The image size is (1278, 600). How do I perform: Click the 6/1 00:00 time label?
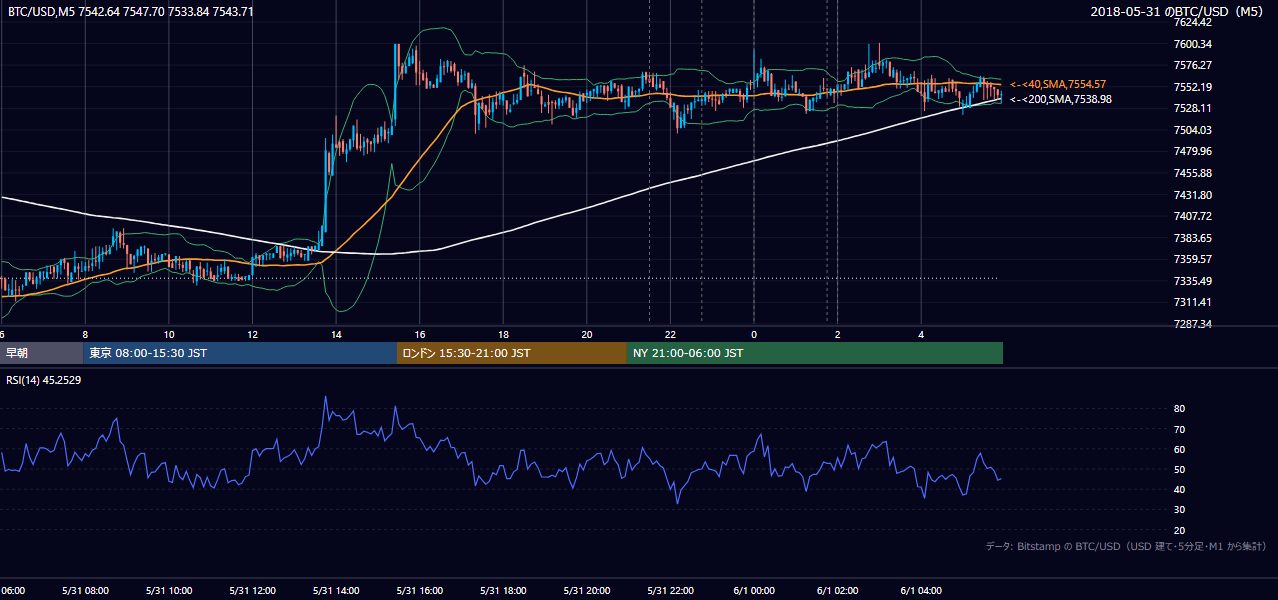pos(754,591)
